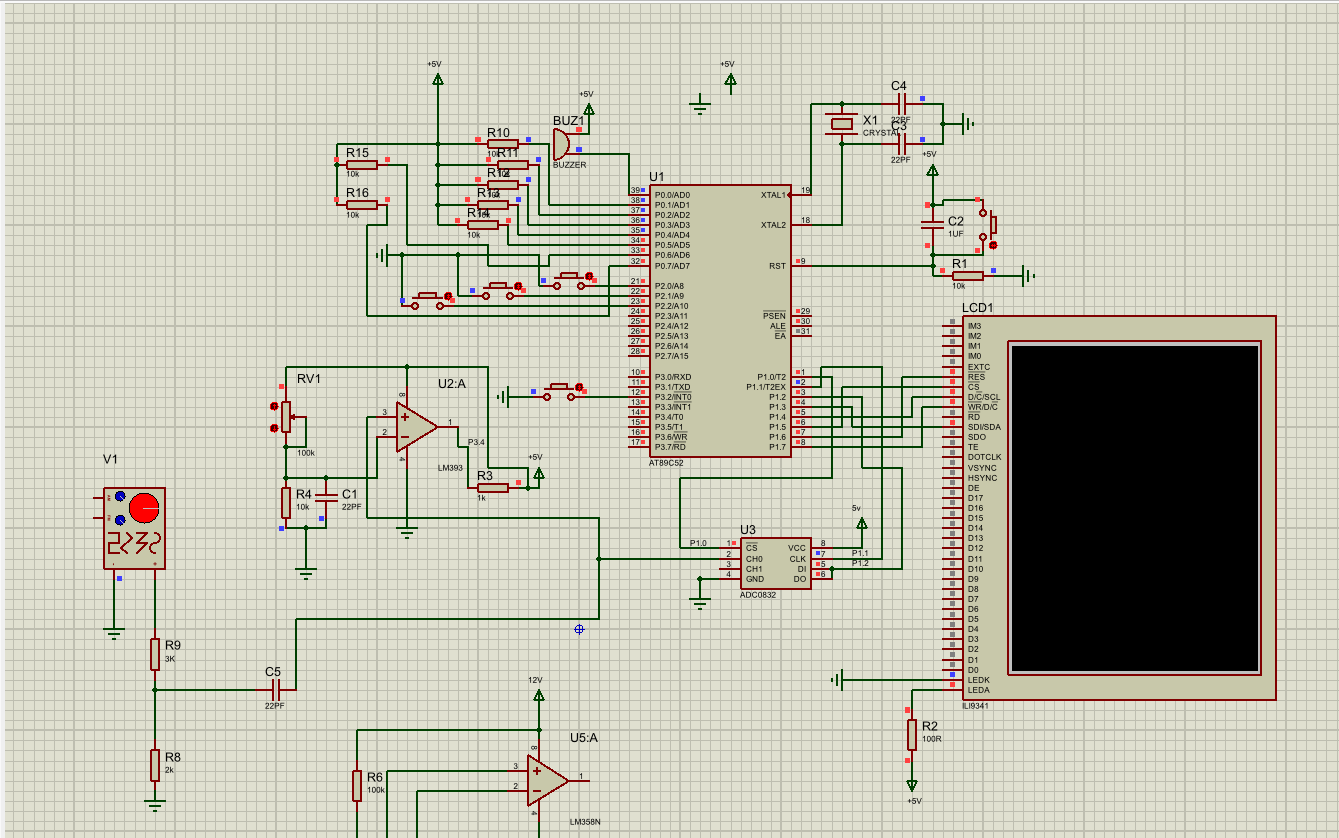Select resistor R16 symbol

coord(362,205)
